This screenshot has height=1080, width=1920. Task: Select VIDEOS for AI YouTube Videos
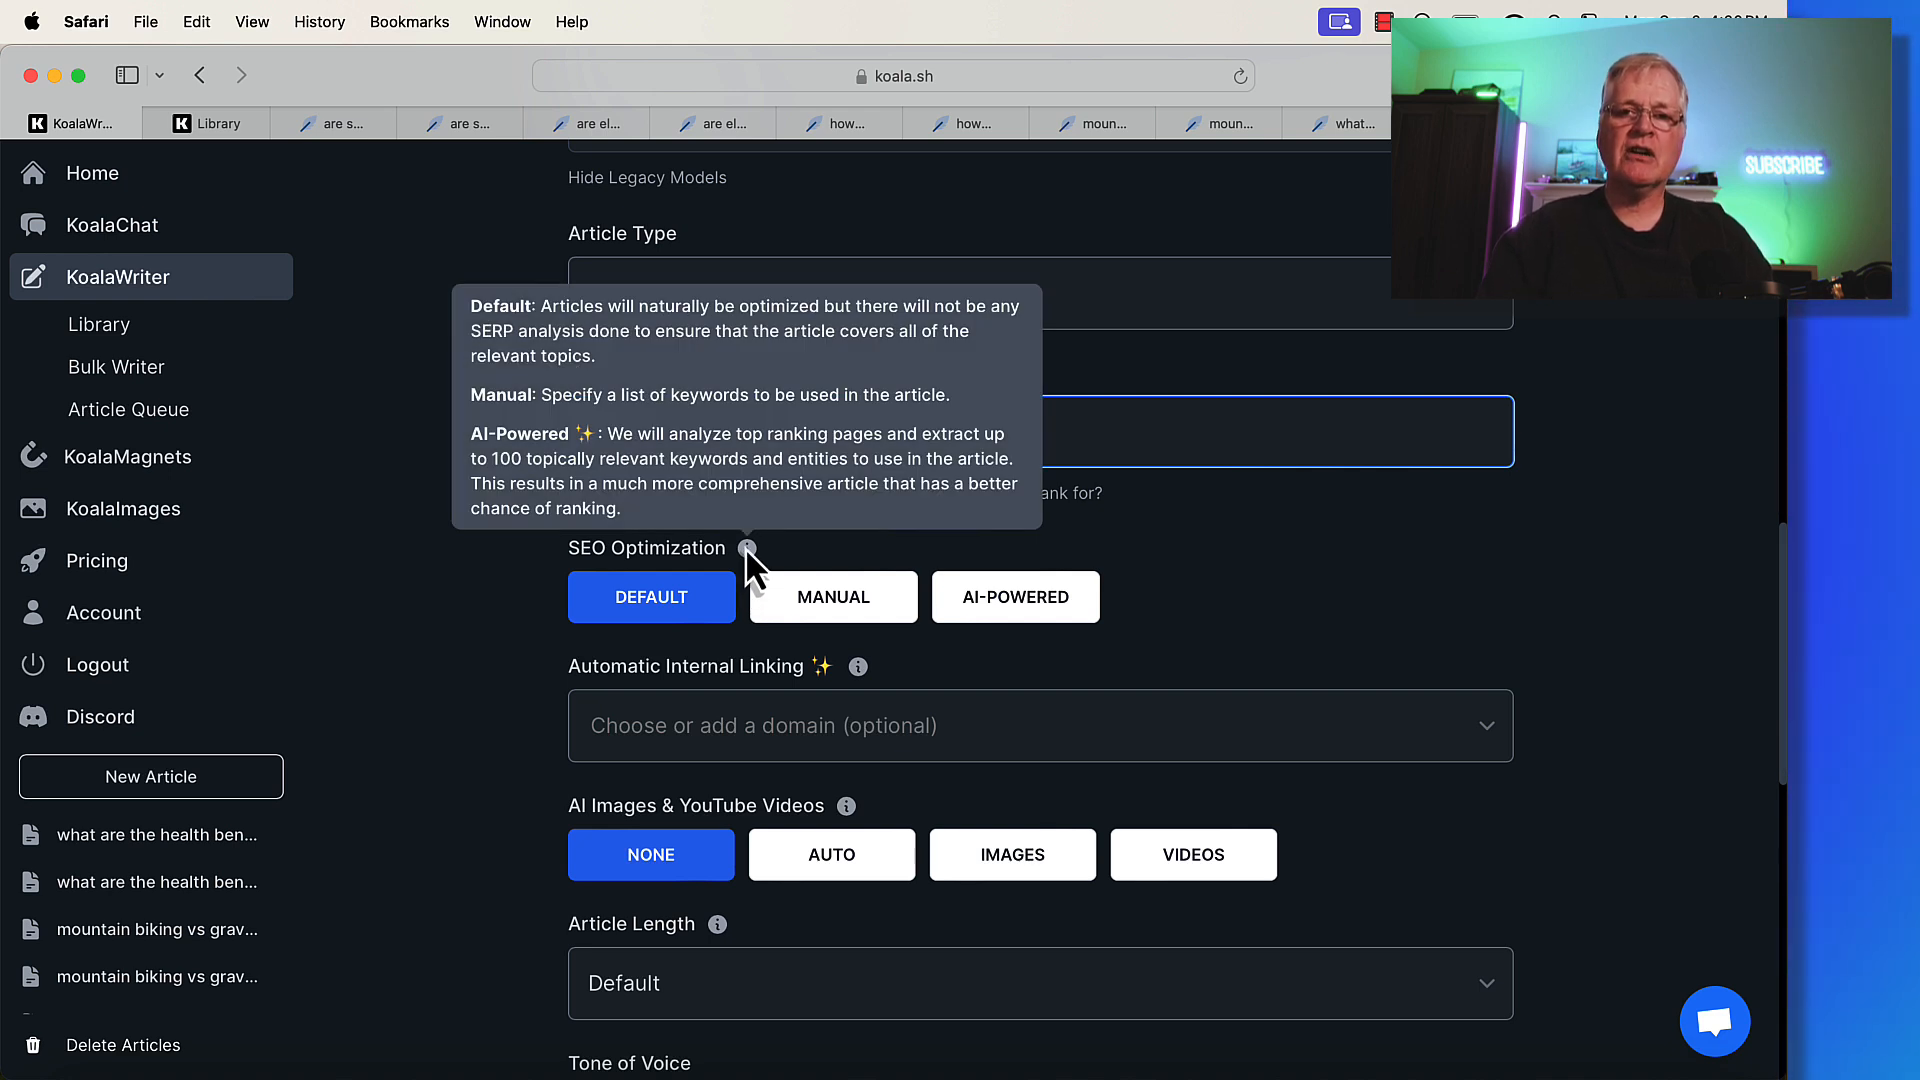[x=1193, y=855]
